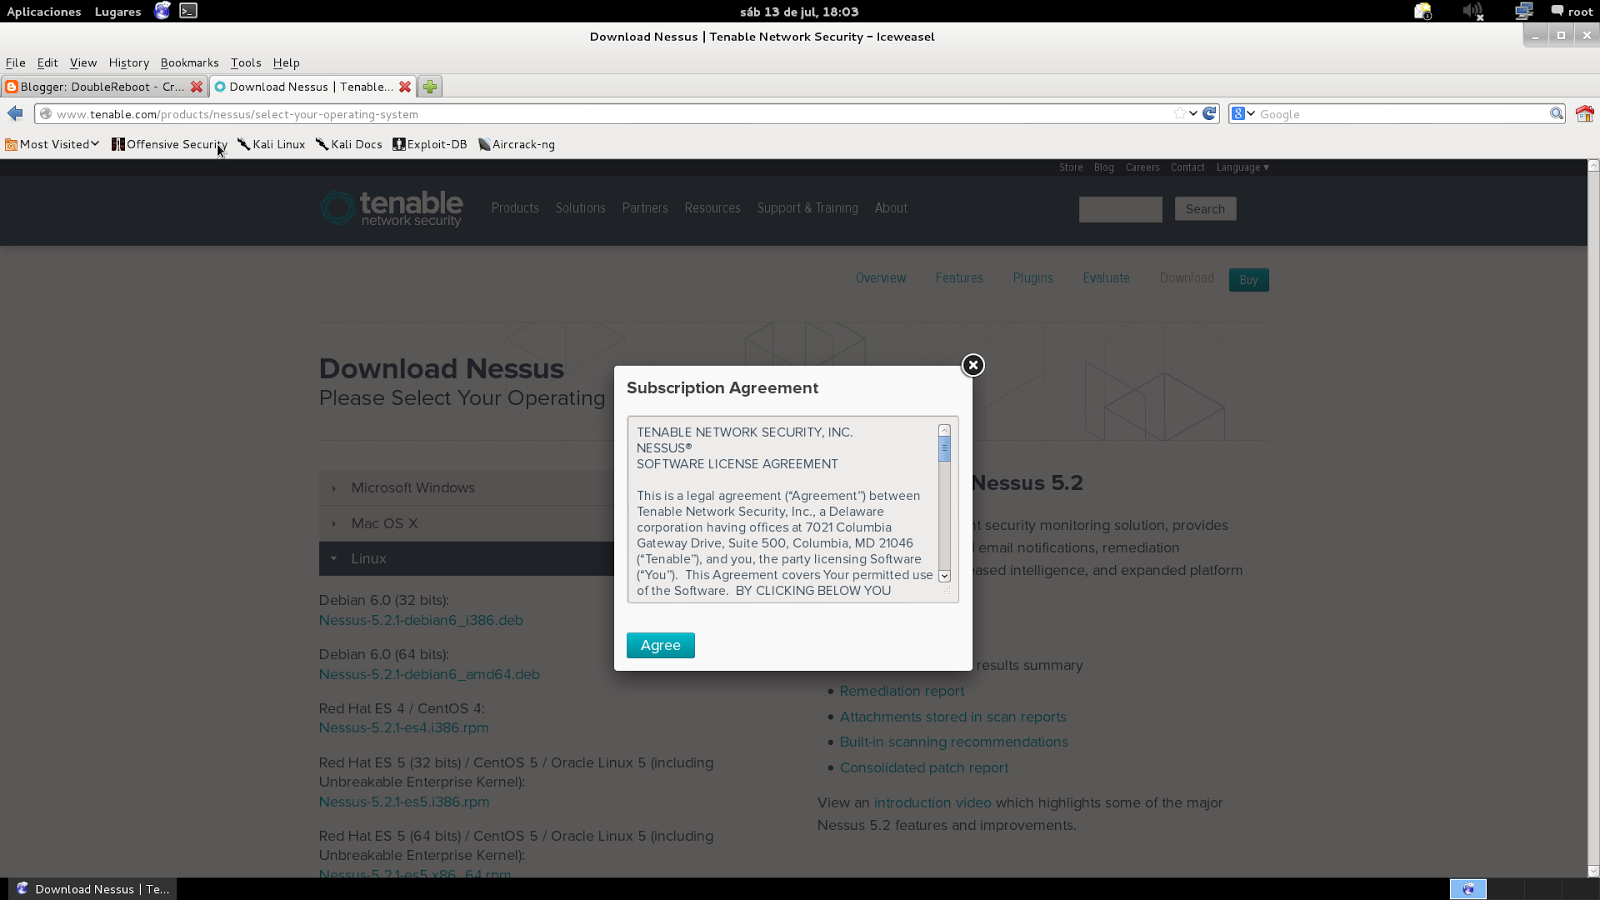Click the search magnifier icon in search bar
The height and width of the screenshot is (900, 1600).
point(1556,114)
